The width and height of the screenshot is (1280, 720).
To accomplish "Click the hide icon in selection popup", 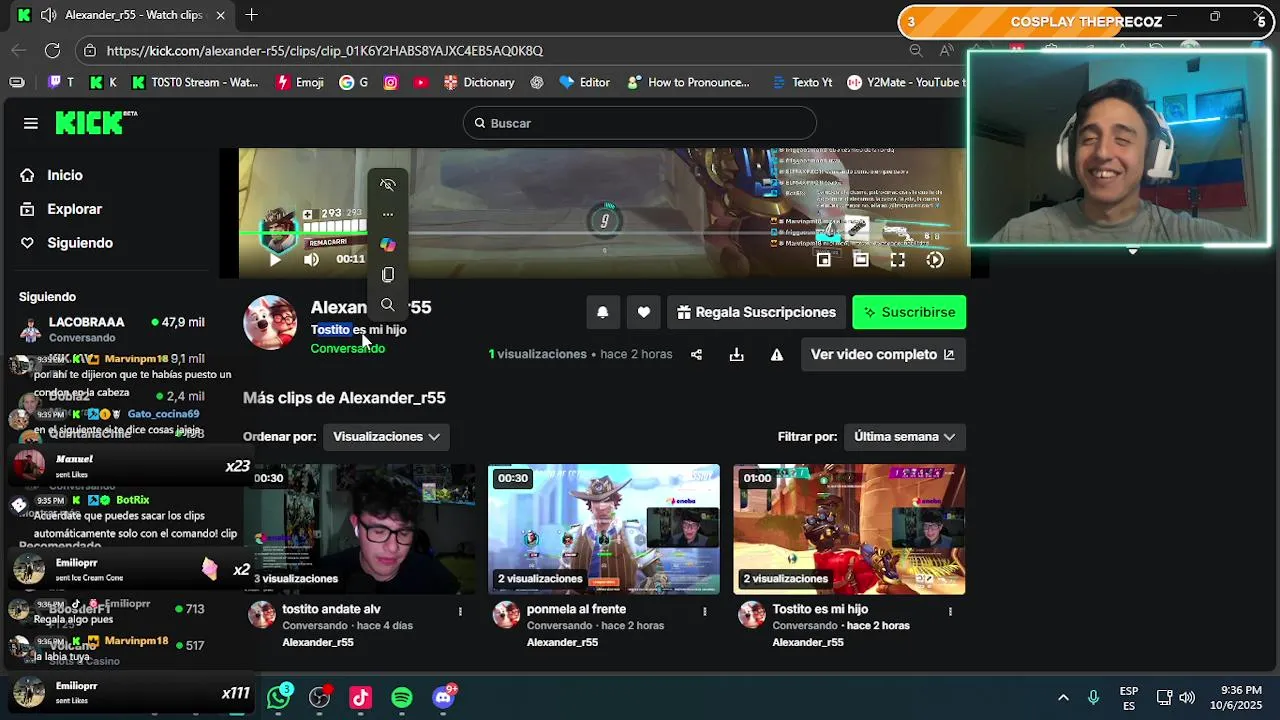I will point(388,185).
